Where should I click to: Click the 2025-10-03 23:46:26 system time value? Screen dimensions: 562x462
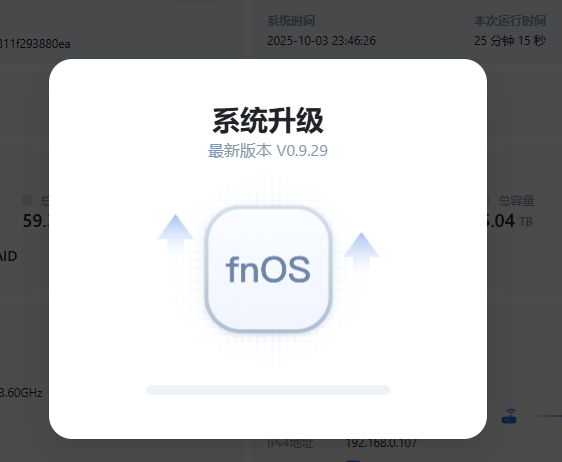click(x=322, y=41)
